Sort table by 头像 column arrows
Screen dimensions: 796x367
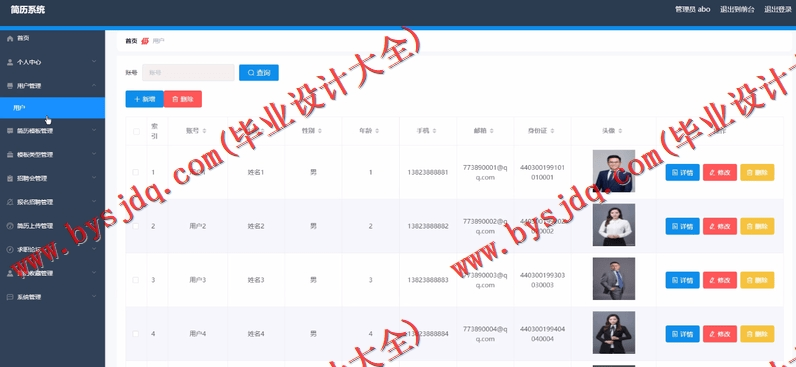pyautogui.click(x=620, y=131)
